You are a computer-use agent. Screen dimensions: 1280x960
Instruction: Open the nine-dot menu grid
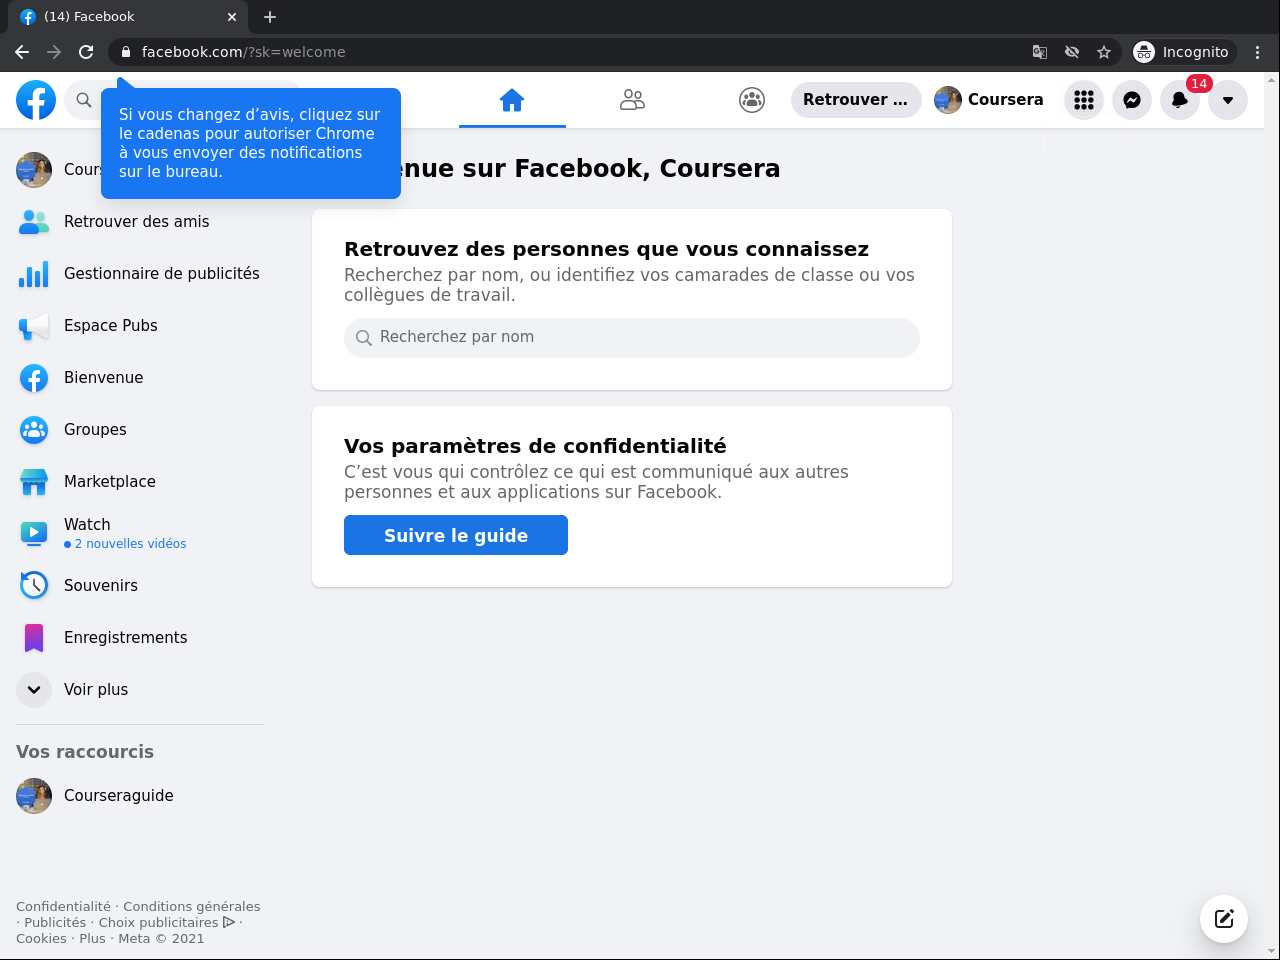(x=1084, y=100)
